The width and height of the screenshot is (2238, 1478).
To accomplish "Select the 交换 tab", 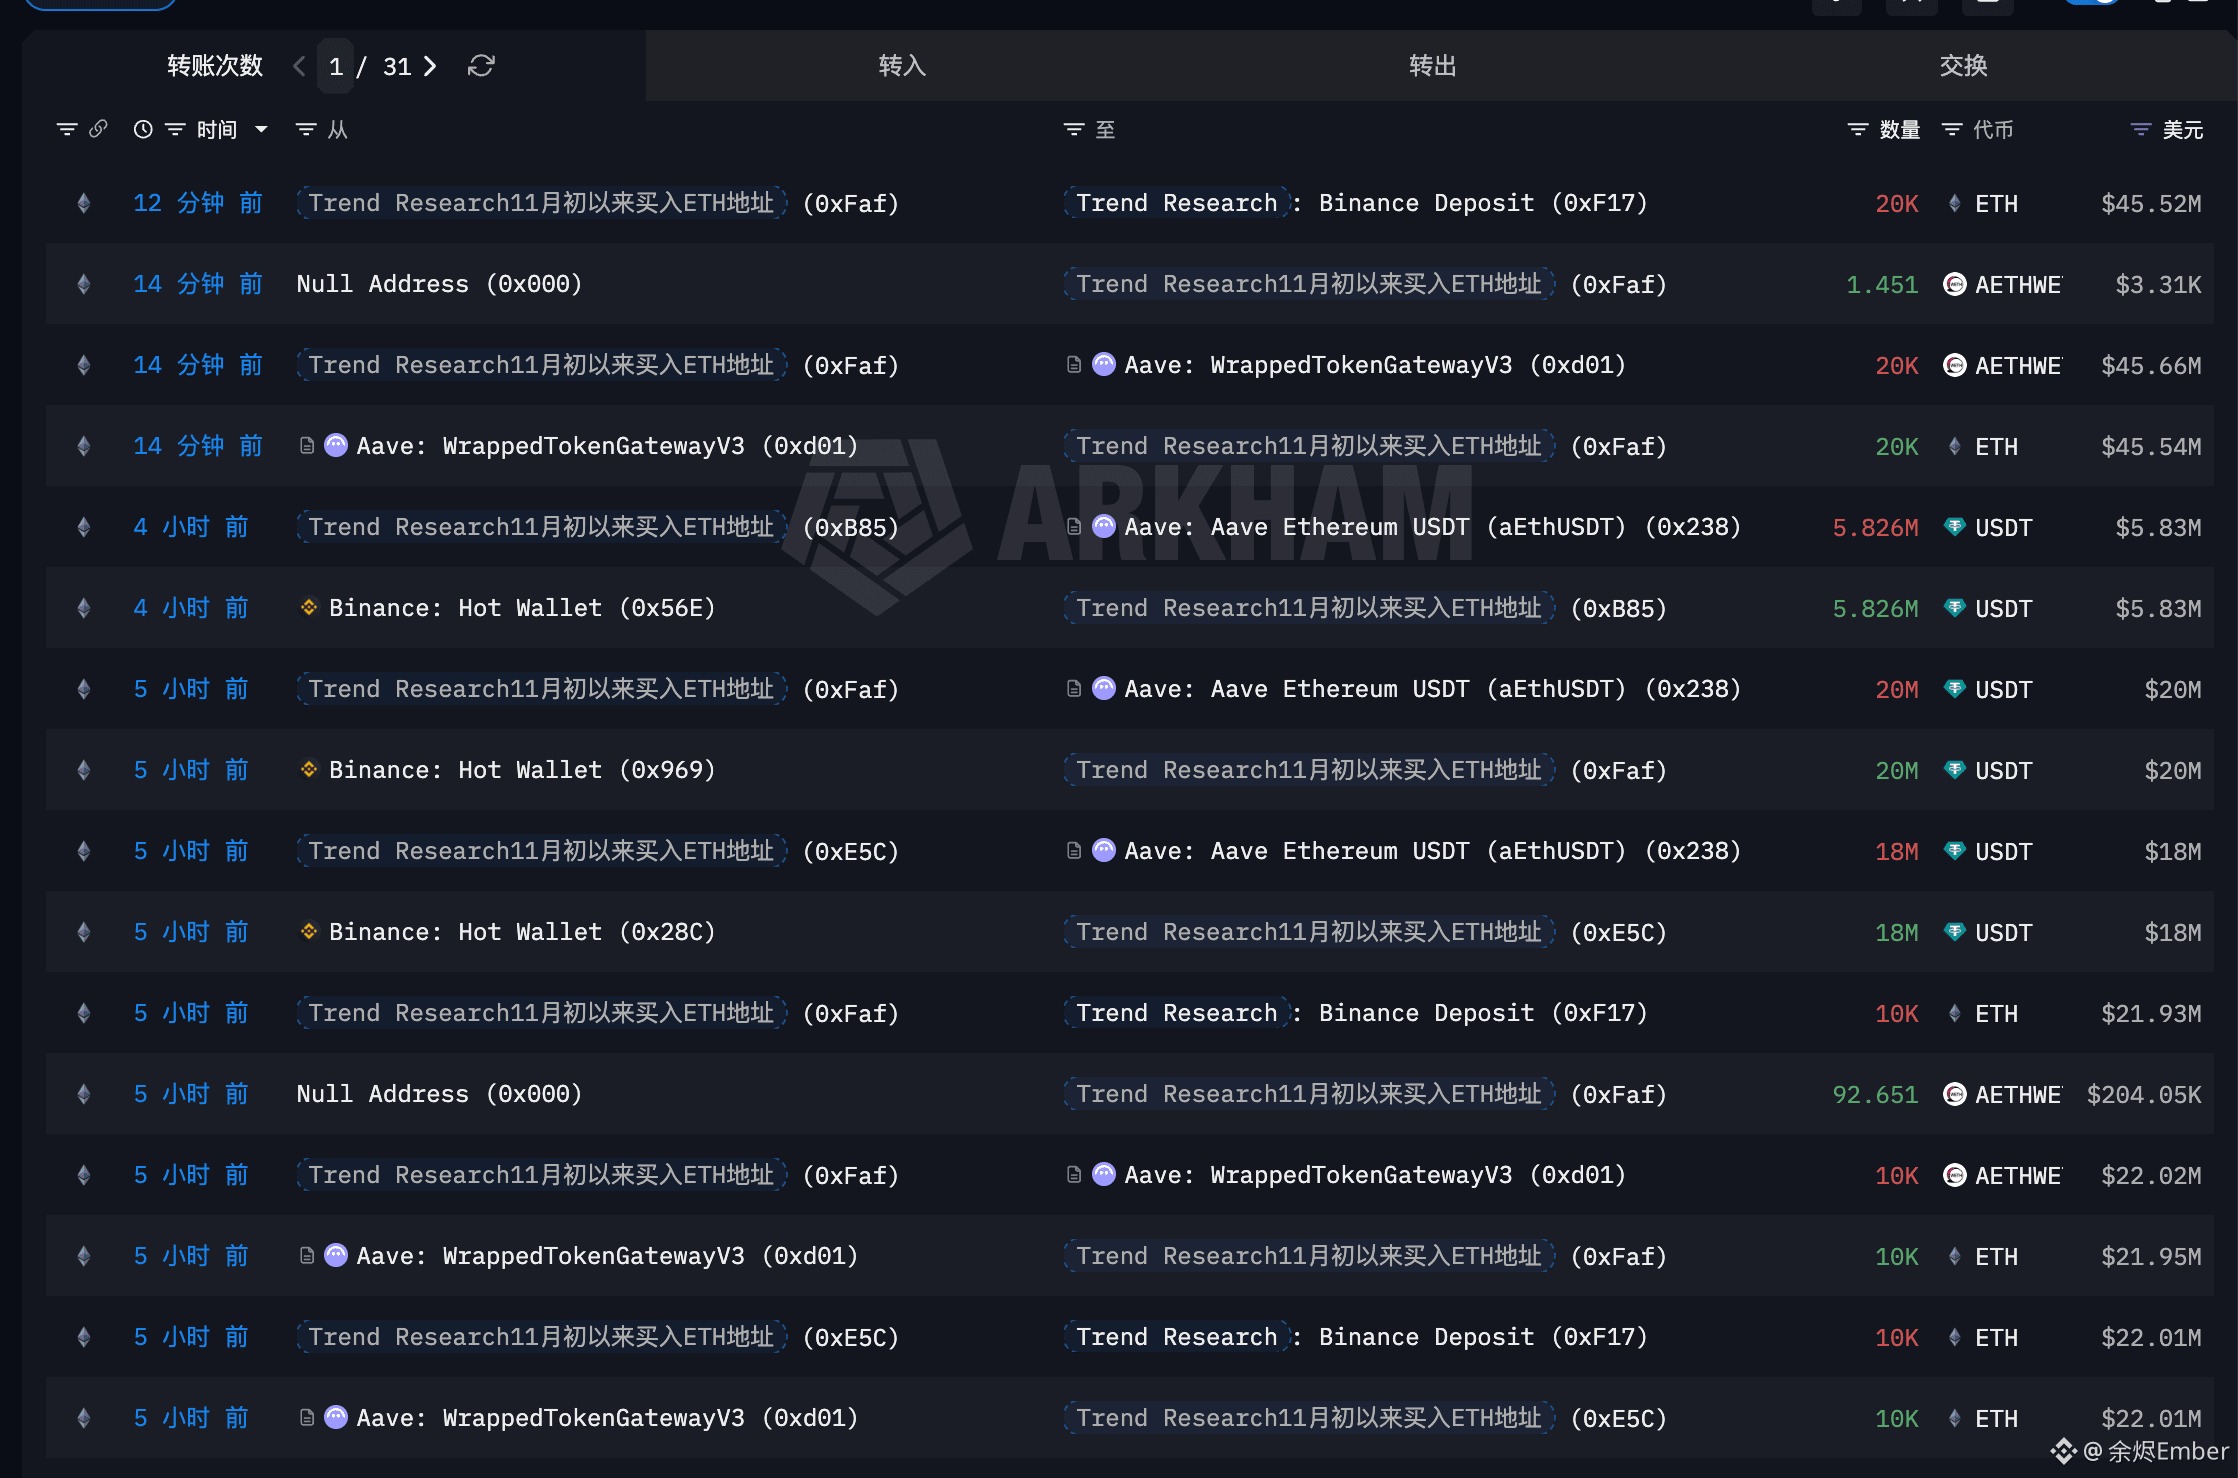I will (1963, 66).
